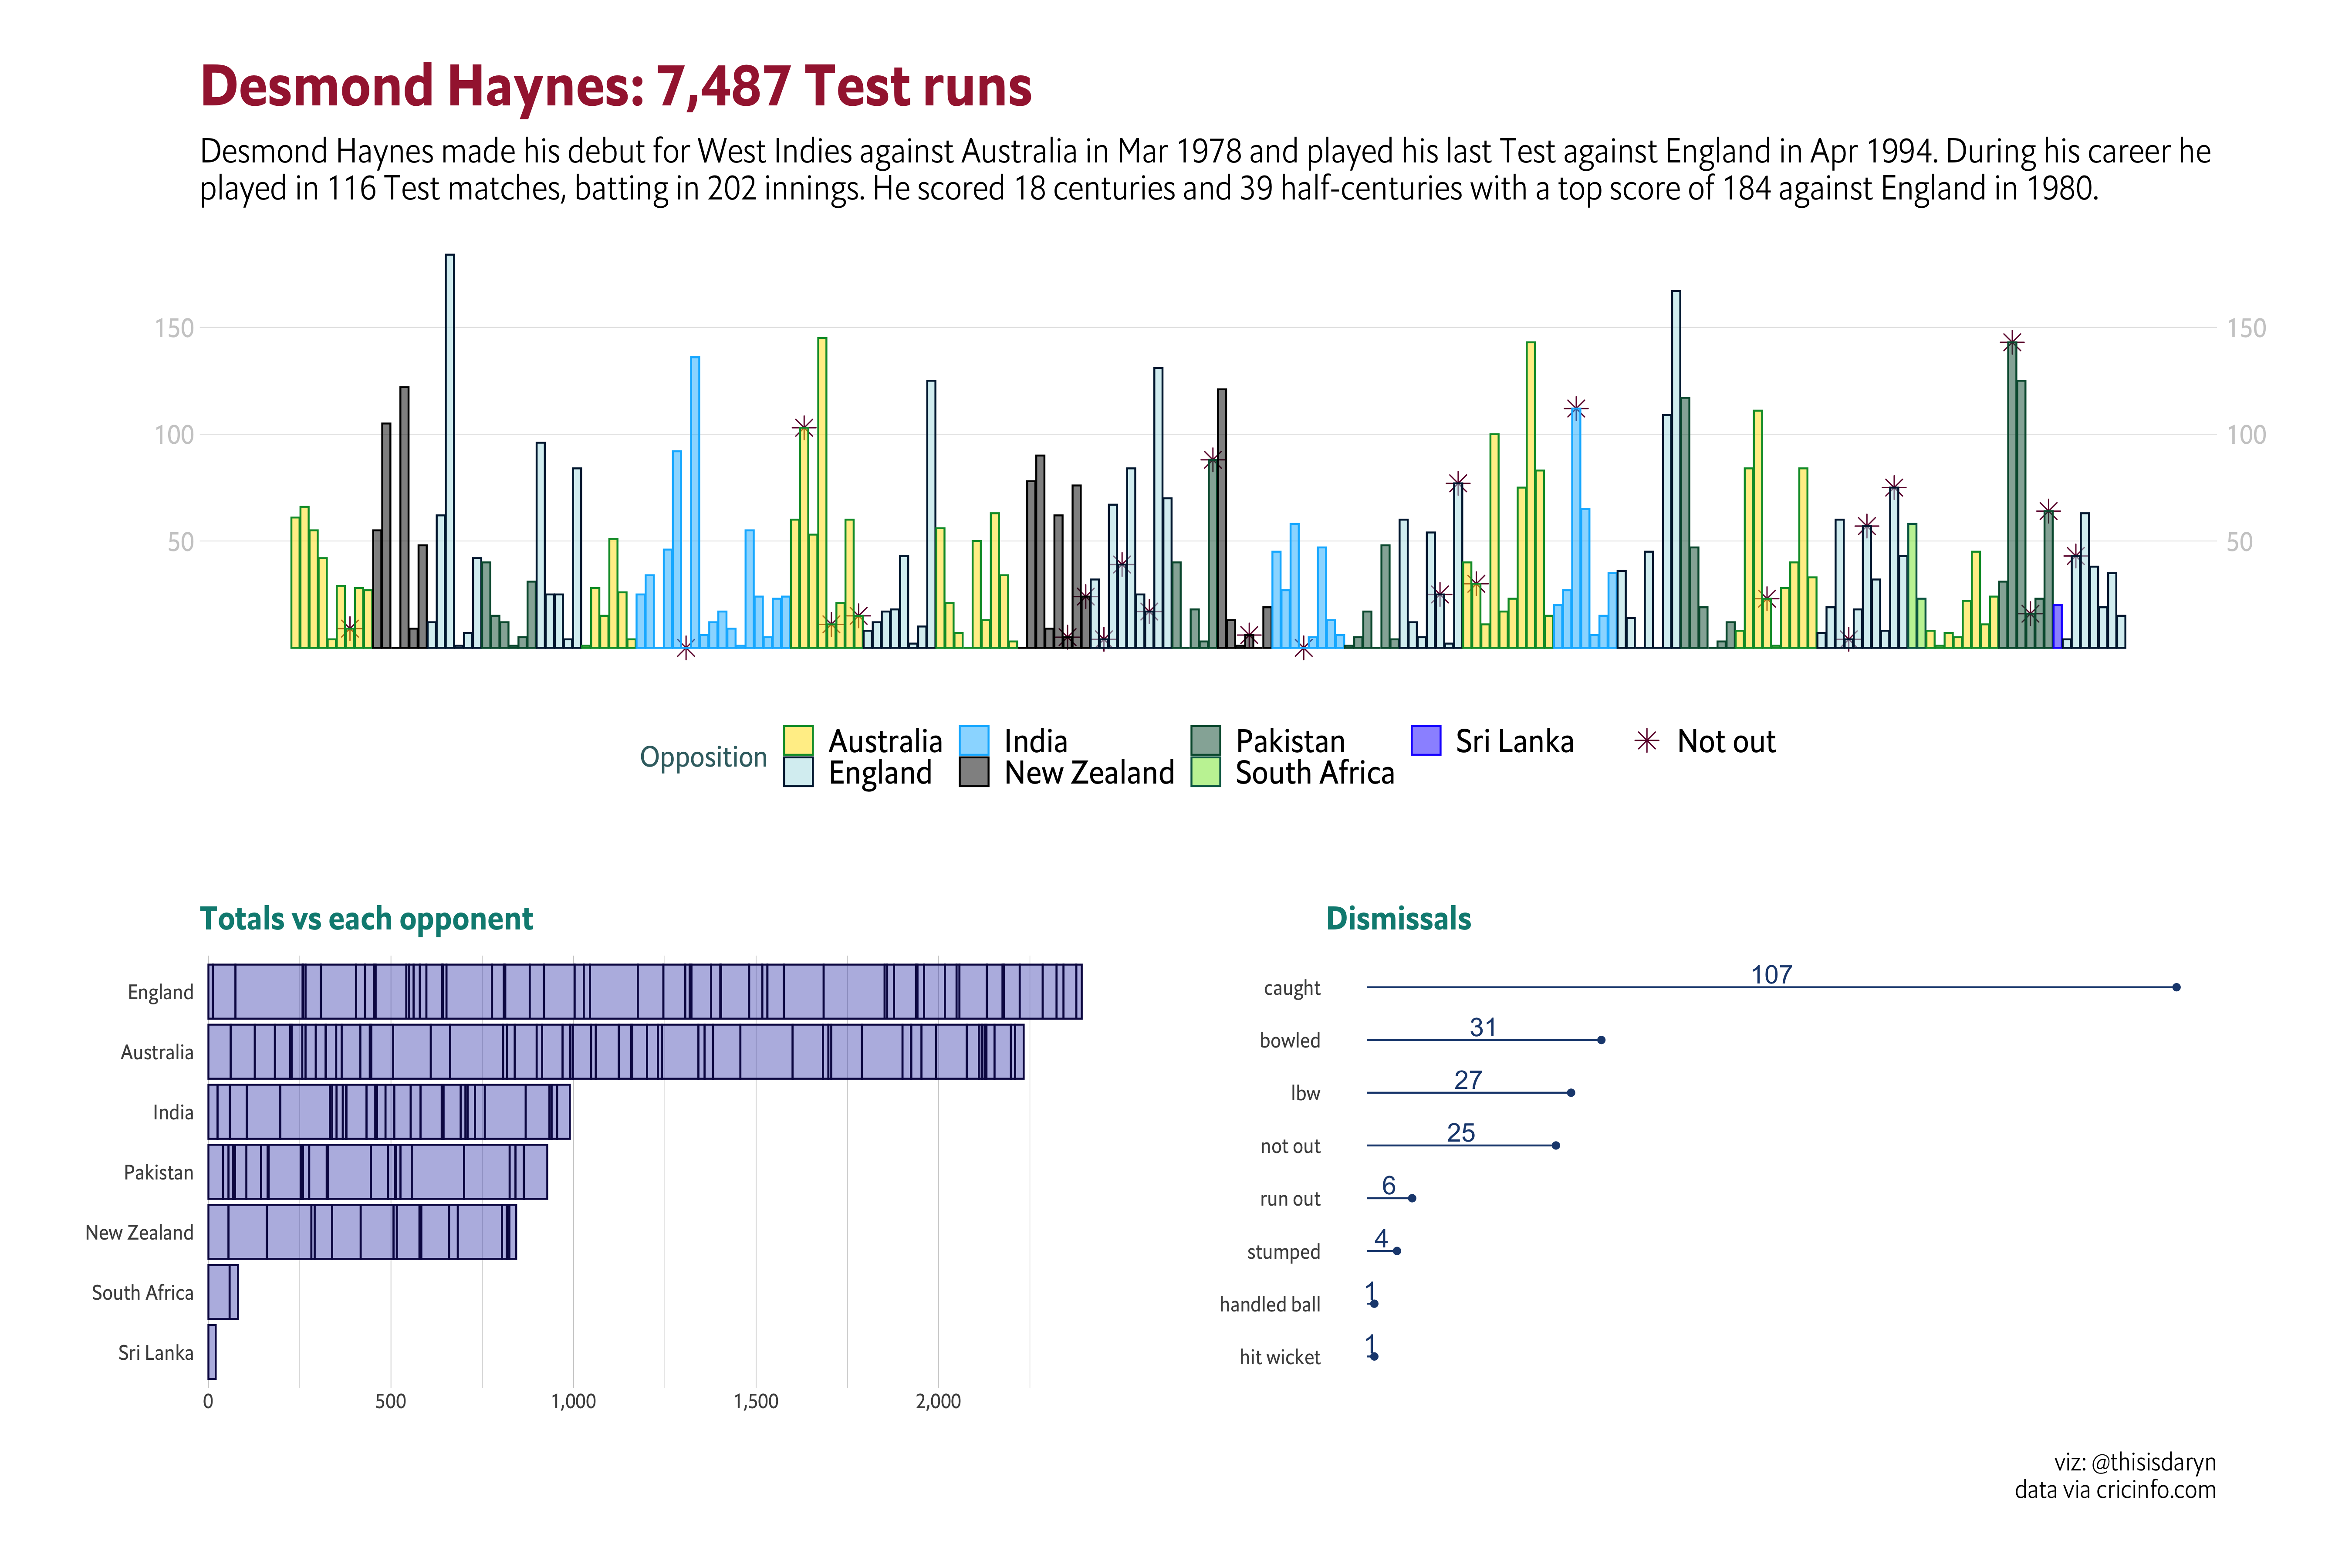Click the Australia legend color swatch
This screenshot has width=2352, height=1568.
click(798, 740)
